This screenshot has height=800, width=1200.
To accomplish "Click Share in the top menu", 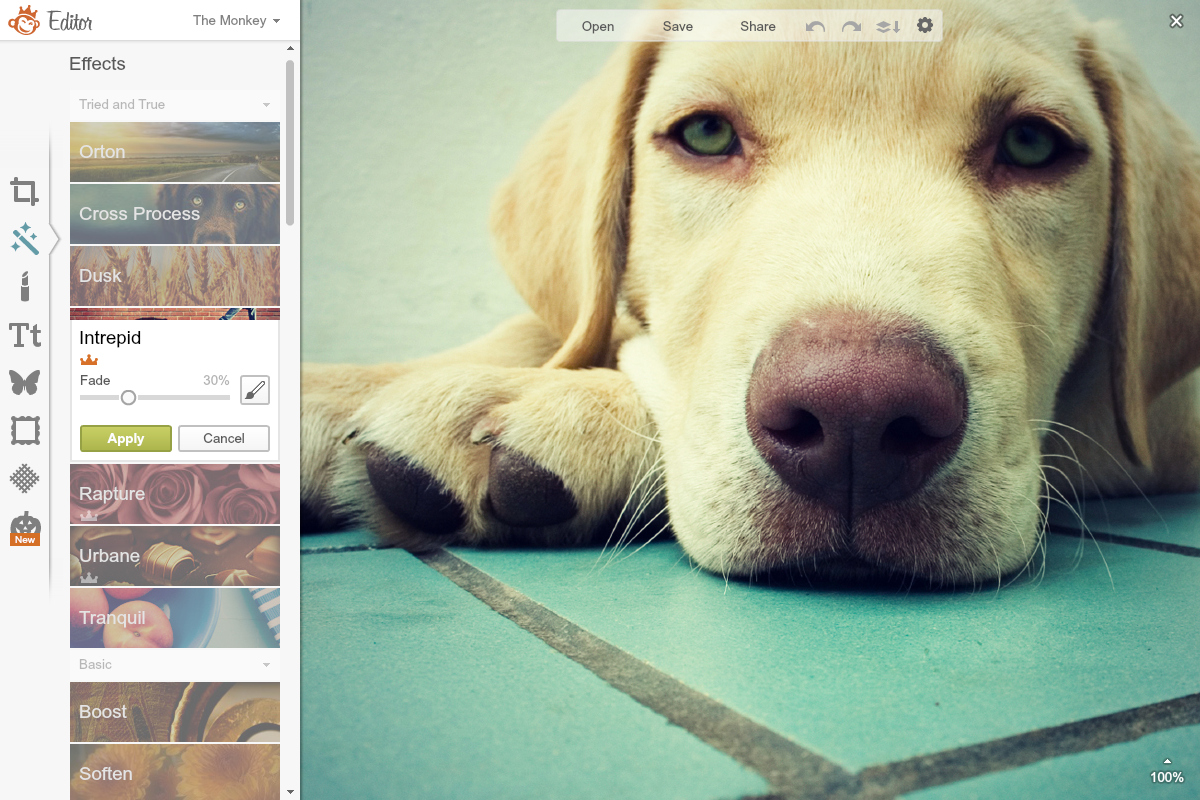I will [758, 27].
